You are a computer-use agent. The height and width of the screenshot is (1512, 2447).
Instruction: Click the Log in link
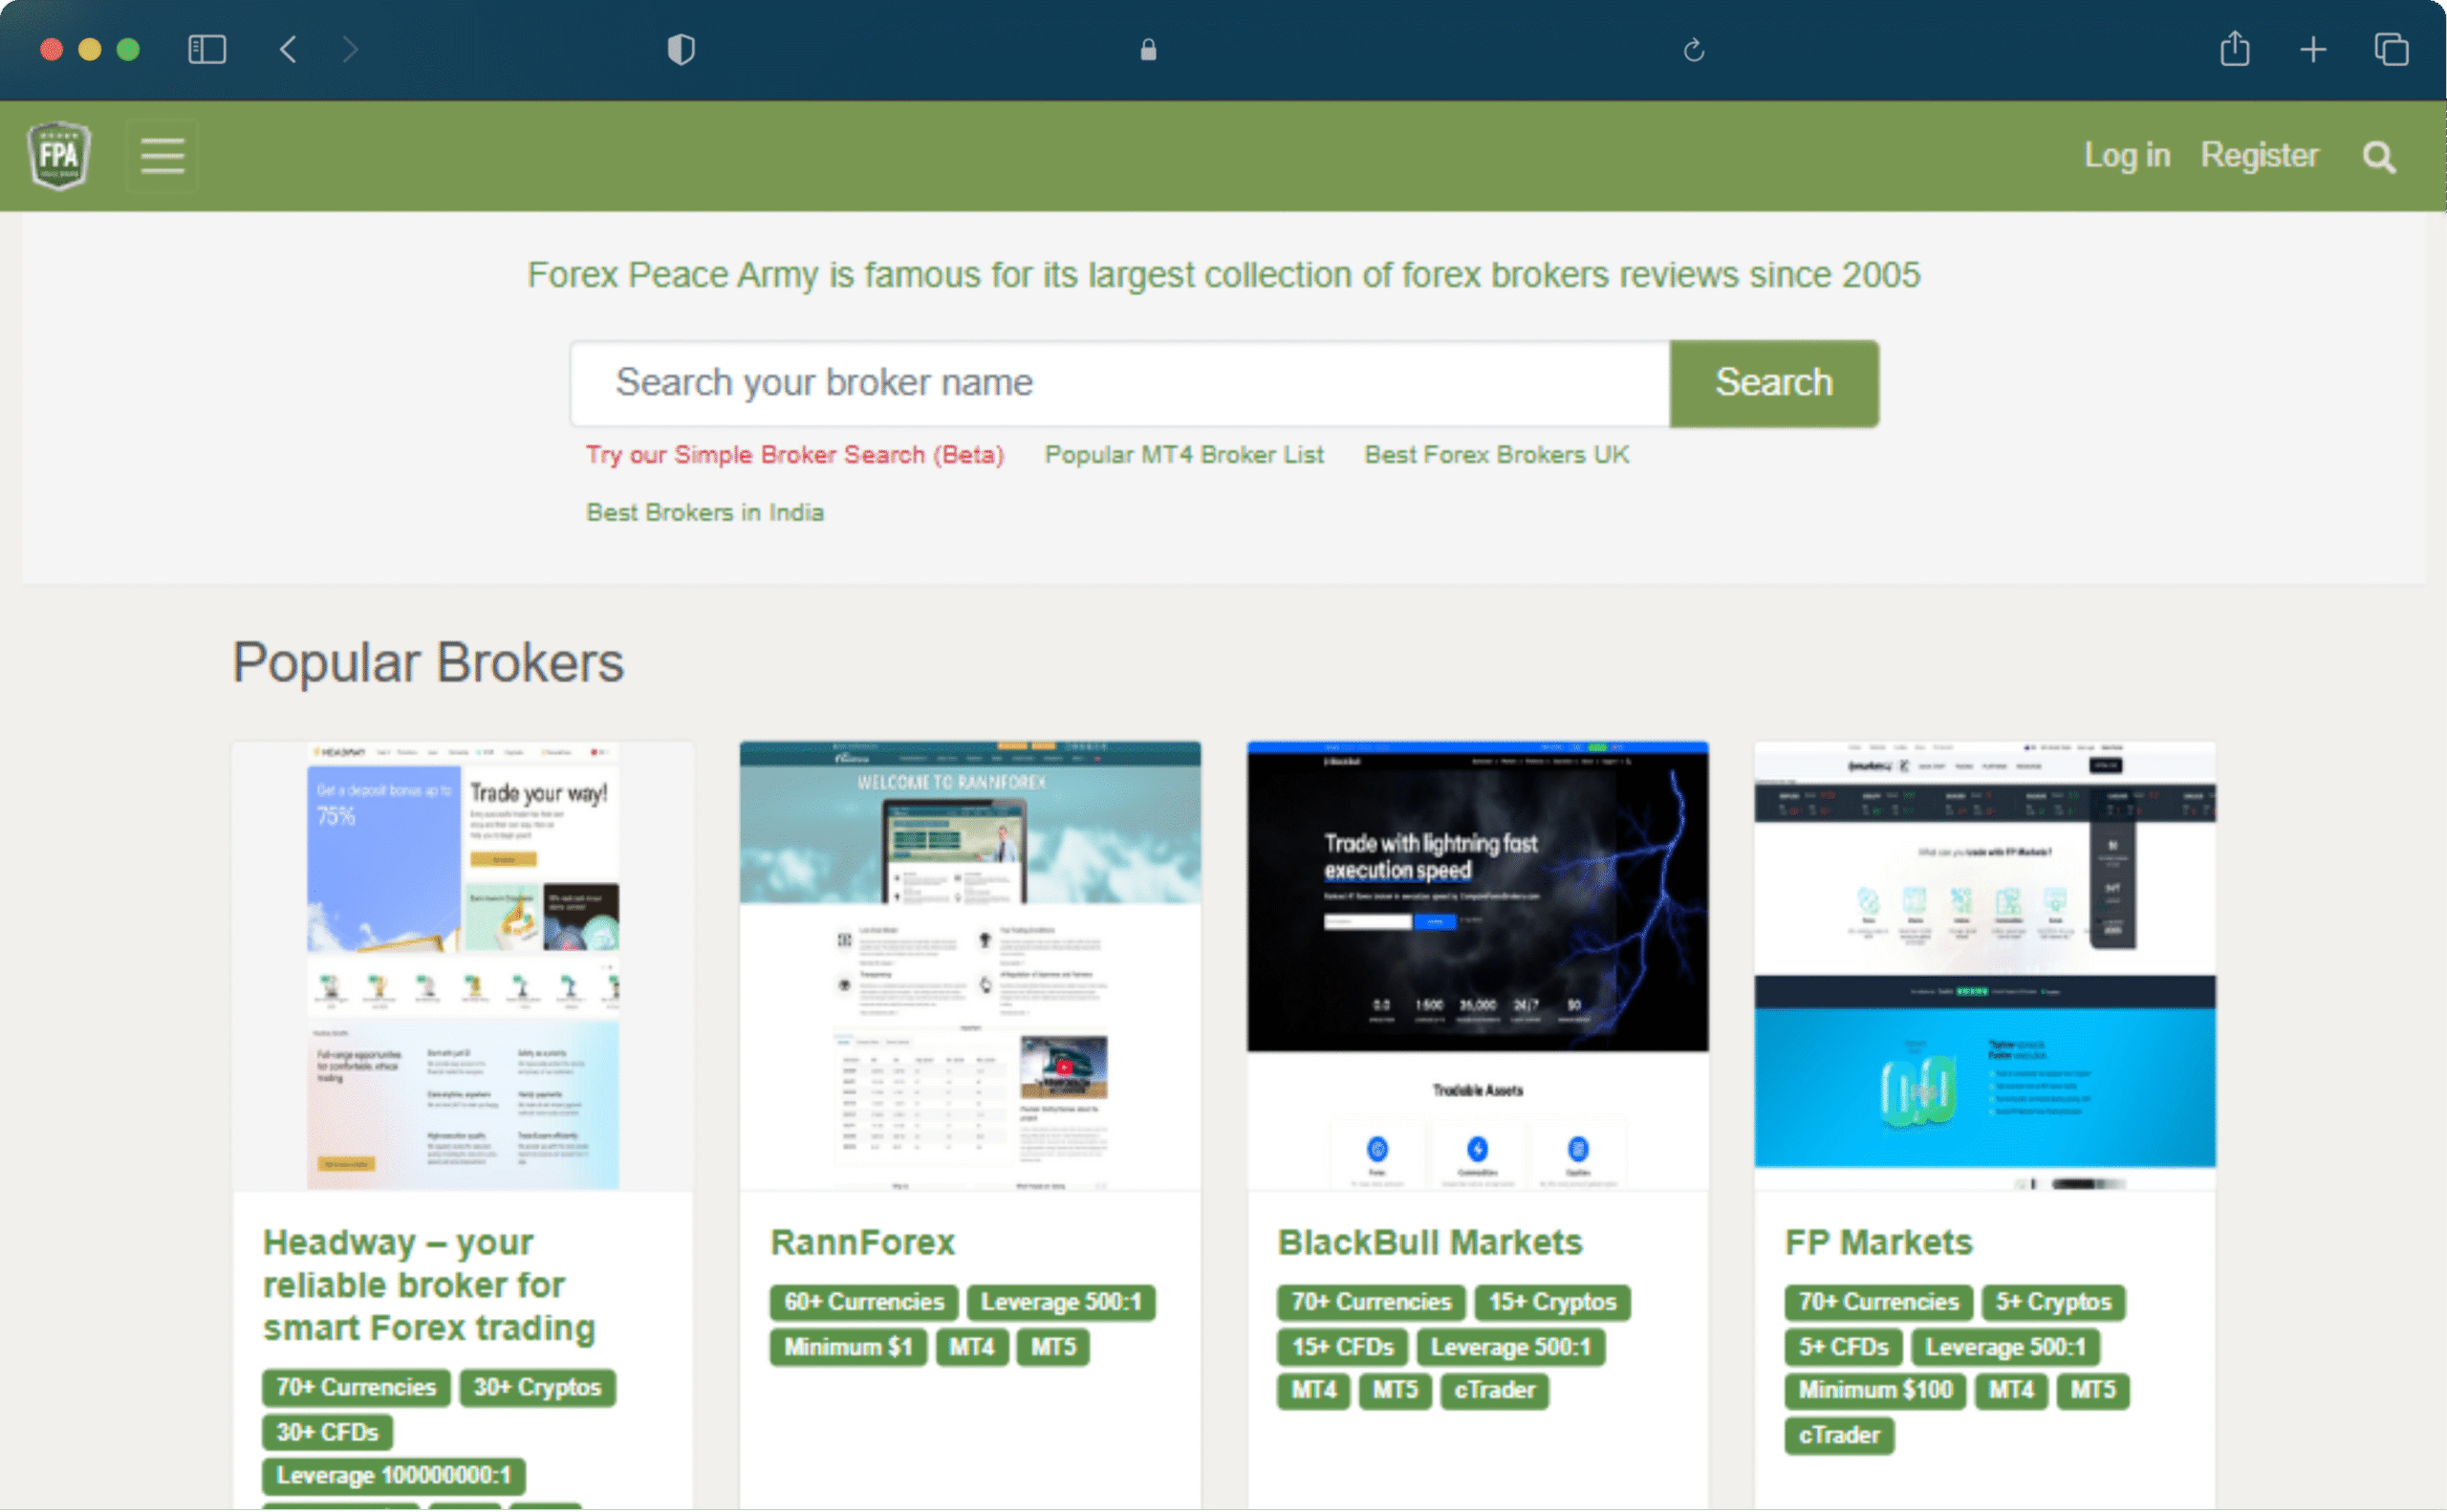(2126, 155)
